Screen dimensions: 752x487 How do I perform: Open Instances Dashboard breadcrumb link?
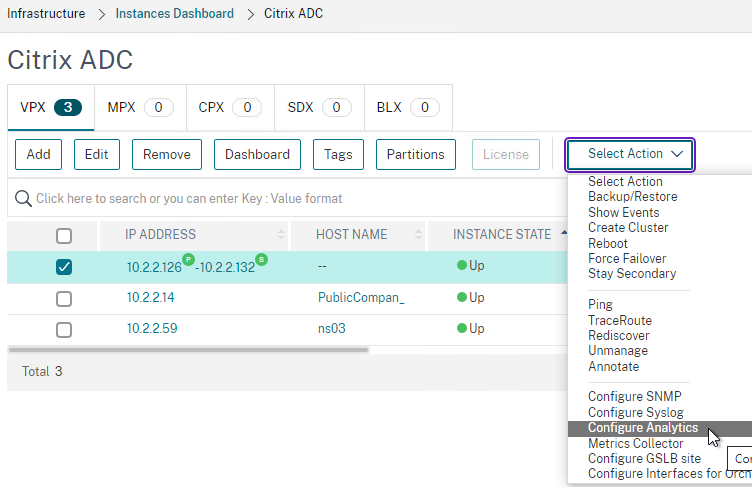pos(175,13)
